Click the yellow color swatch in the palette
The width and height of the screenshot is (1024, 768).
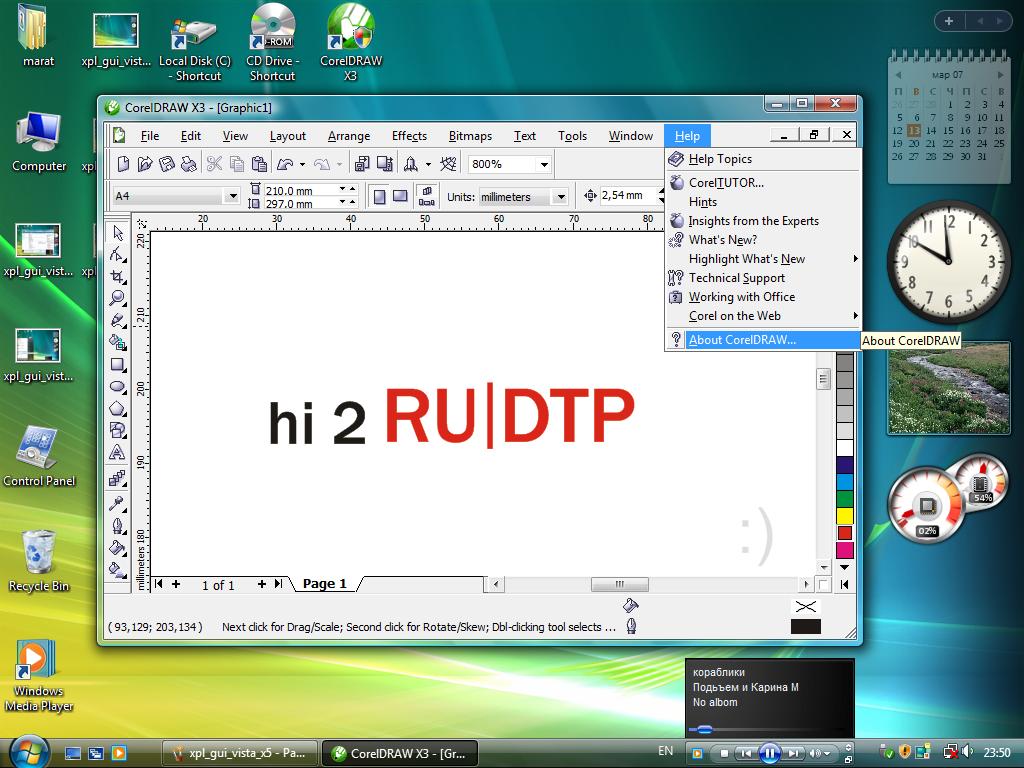click(x=844, y=516)
